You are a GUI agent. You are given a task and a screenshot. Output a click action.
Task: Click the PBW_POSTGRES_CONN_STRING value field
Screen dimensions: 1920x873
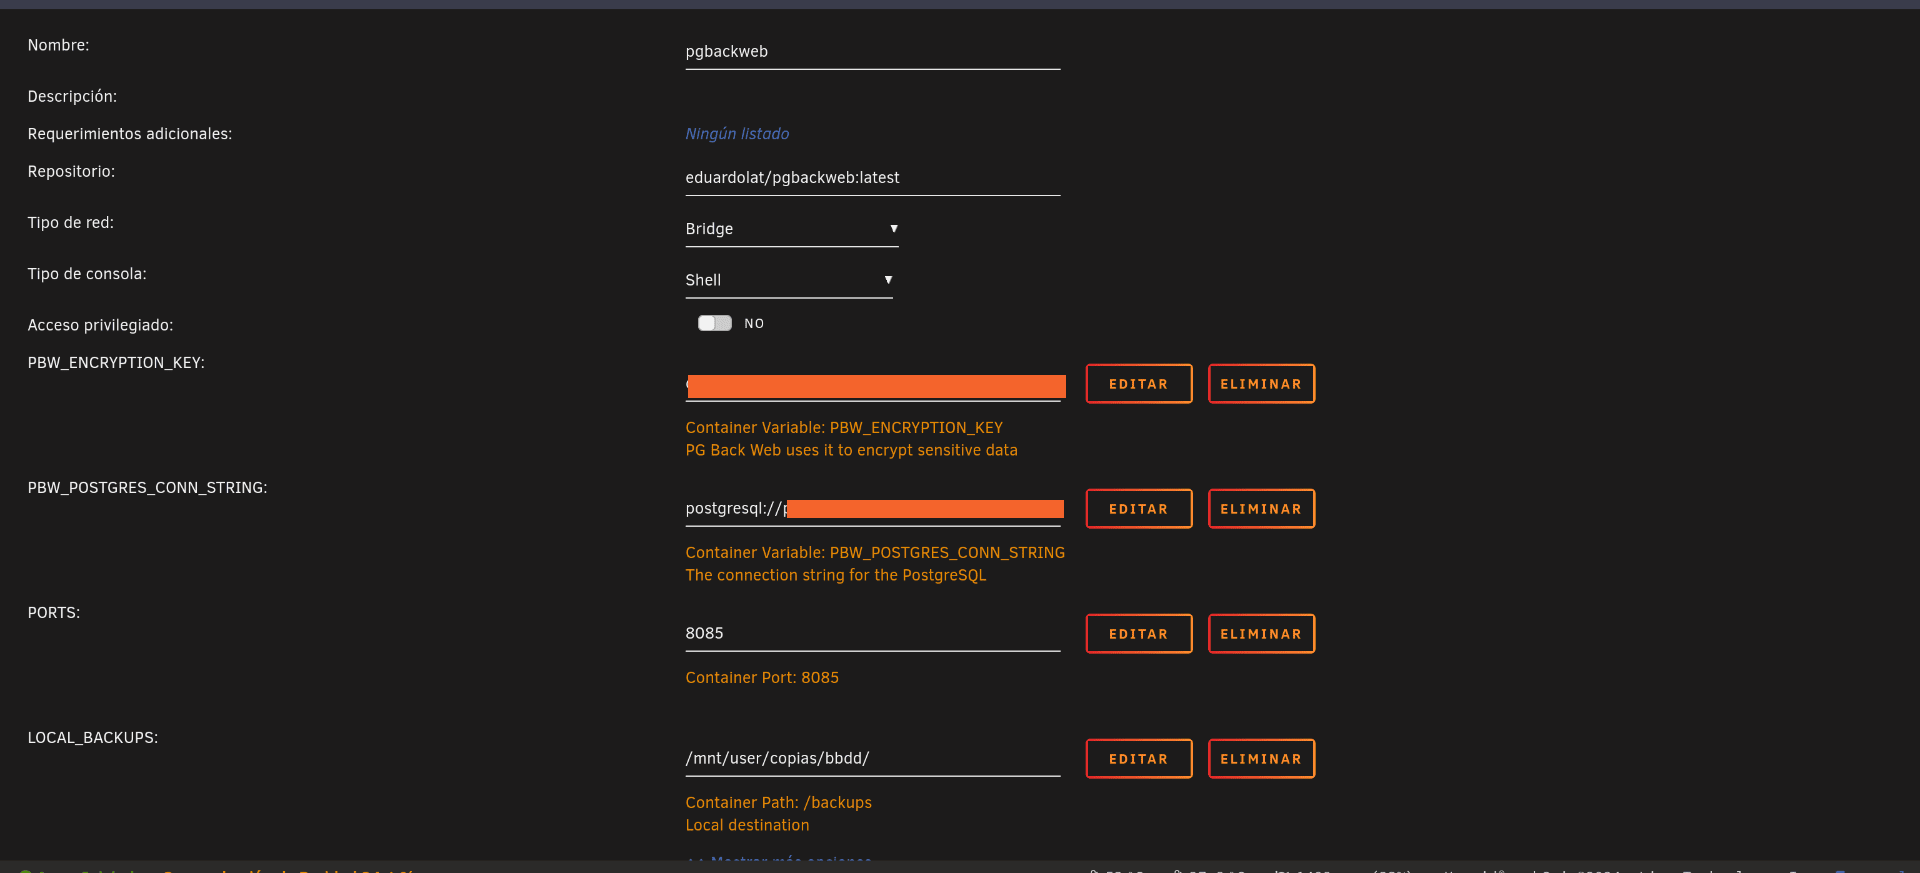[872, 509]
